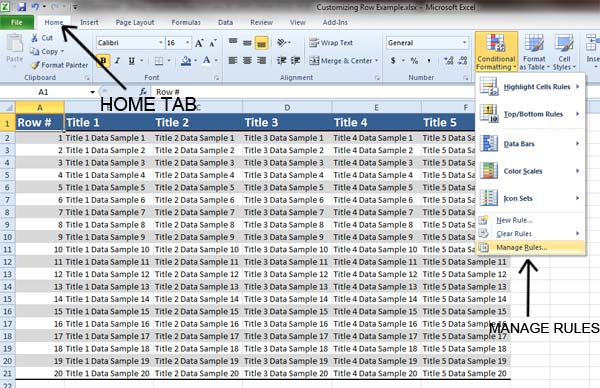
Task: Toggle the highlighted Bottom Align button
Action: pyautogui.click(x=261, y=42)
